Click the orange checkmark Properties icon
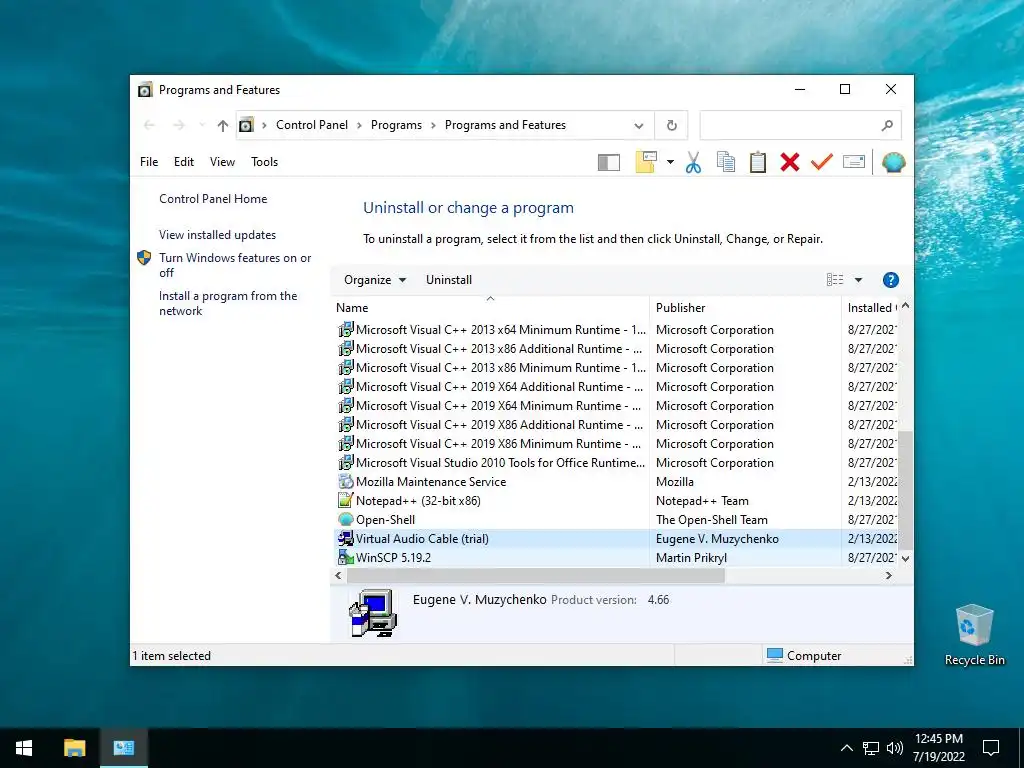 tap(822, 162)
